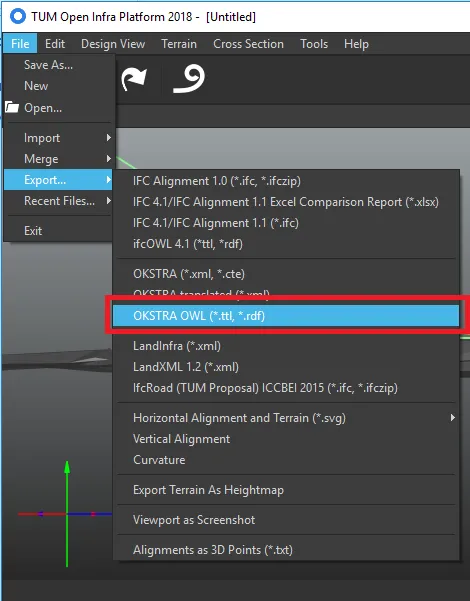Expand the Import submenu arrow
The image size is (470, 601).
pyautogui.click(x=109, y=137)
